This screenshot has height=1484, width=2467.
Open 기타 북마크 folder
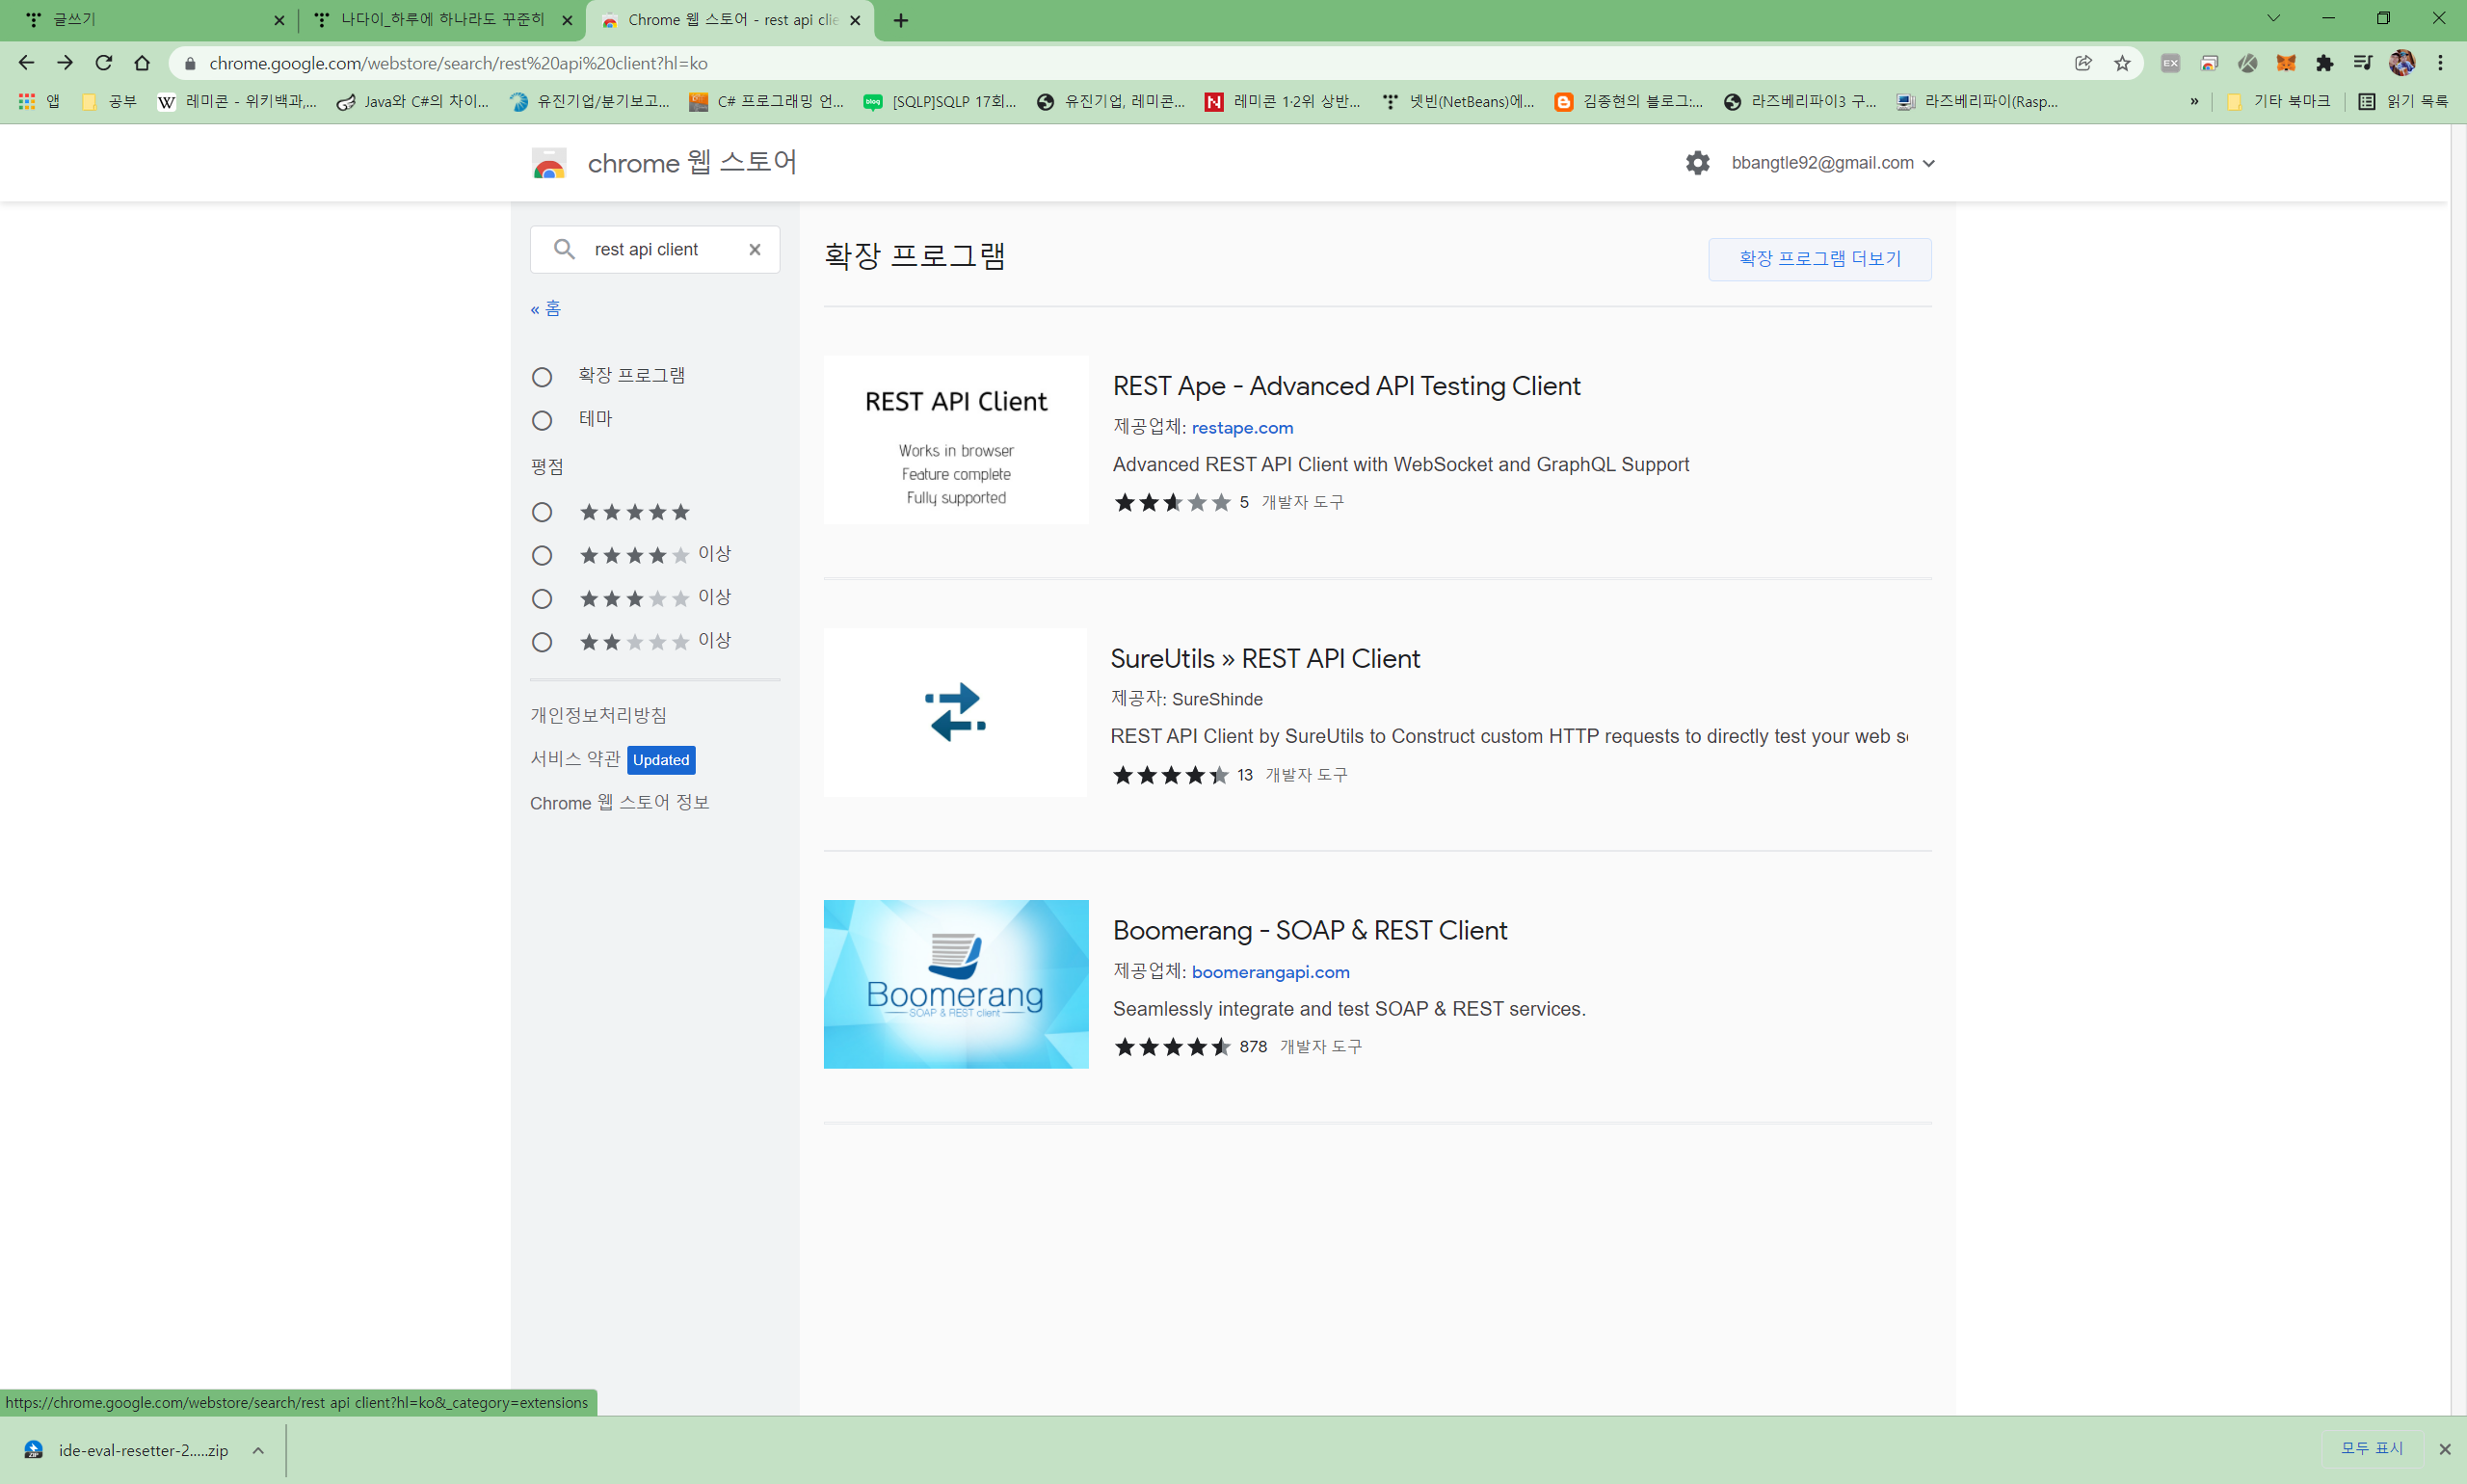click(x=2279, y=101)
